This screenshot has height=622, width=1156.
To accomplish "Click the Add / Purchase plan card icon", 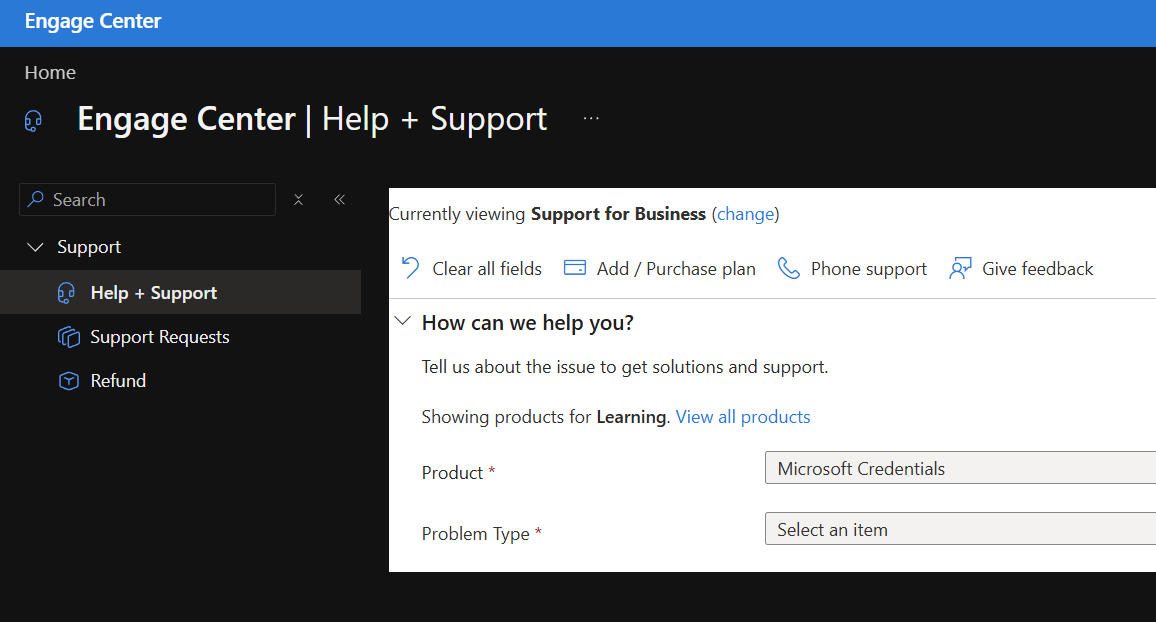I will pyautogui.click(x=574, y=268).
